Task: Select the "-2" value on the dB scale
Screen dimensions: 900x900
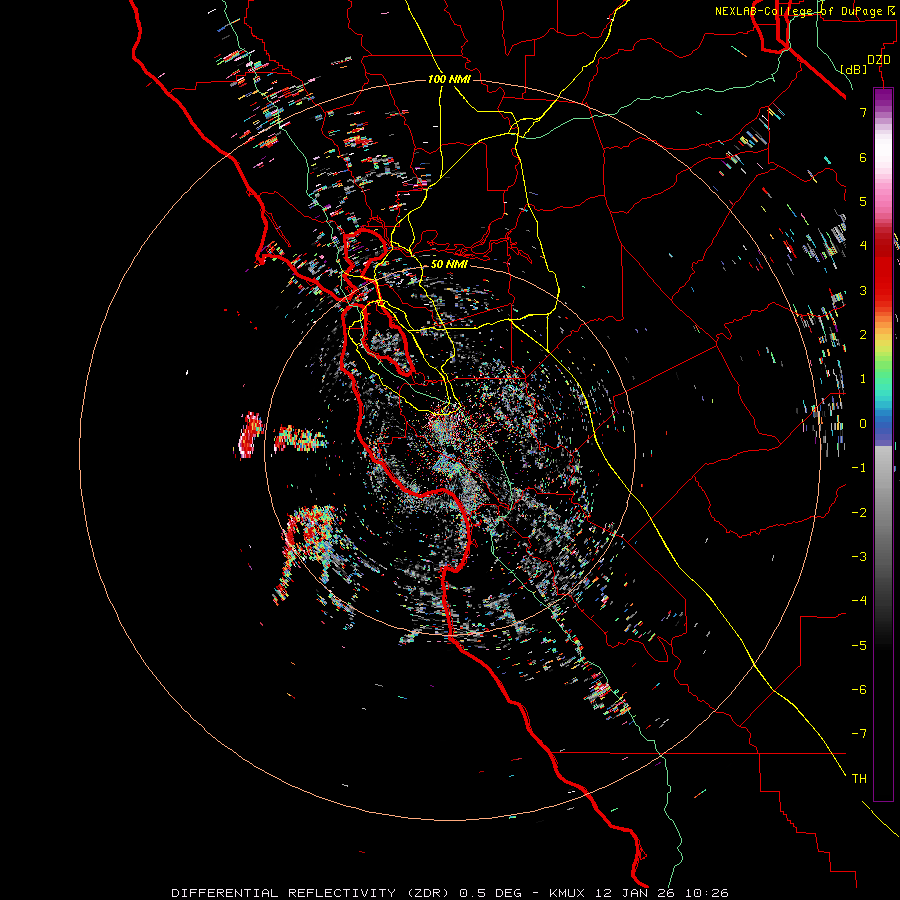Action: click(859, 513)
